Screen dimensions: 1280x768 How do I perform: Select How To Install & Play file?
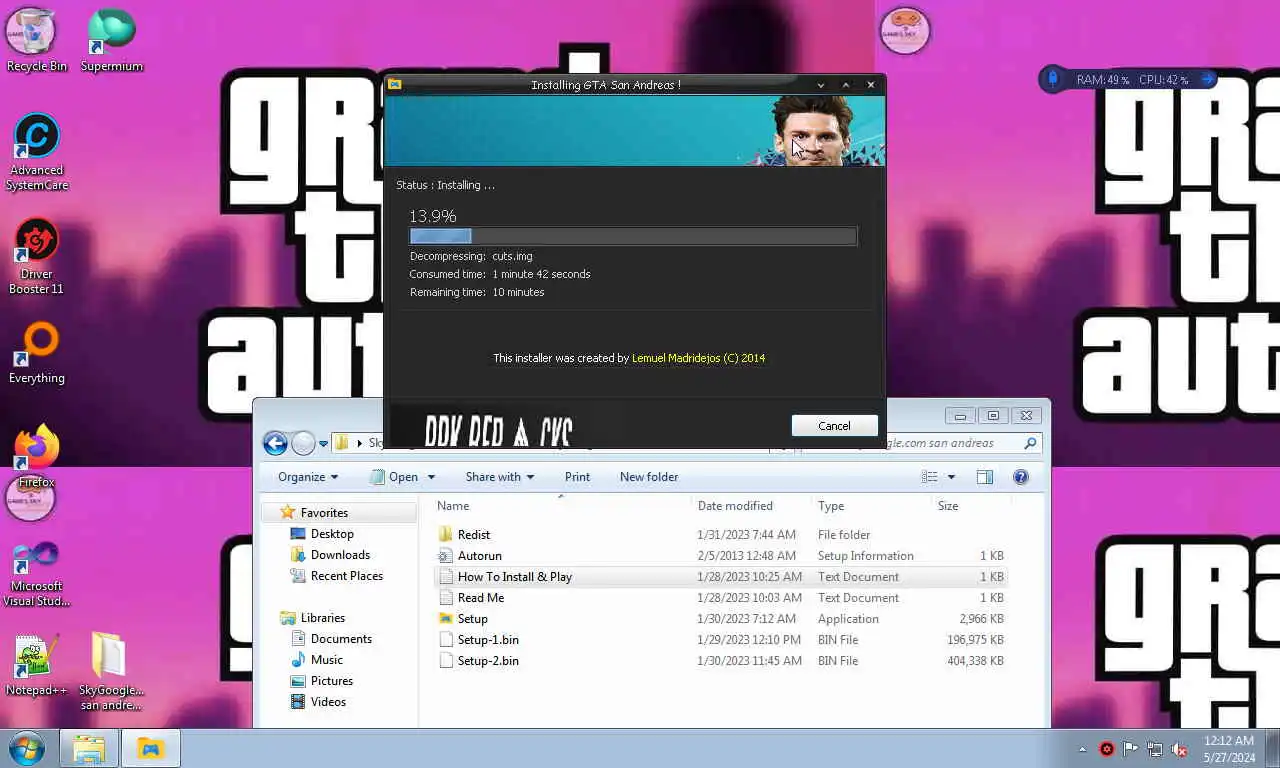tap(721, 577)
